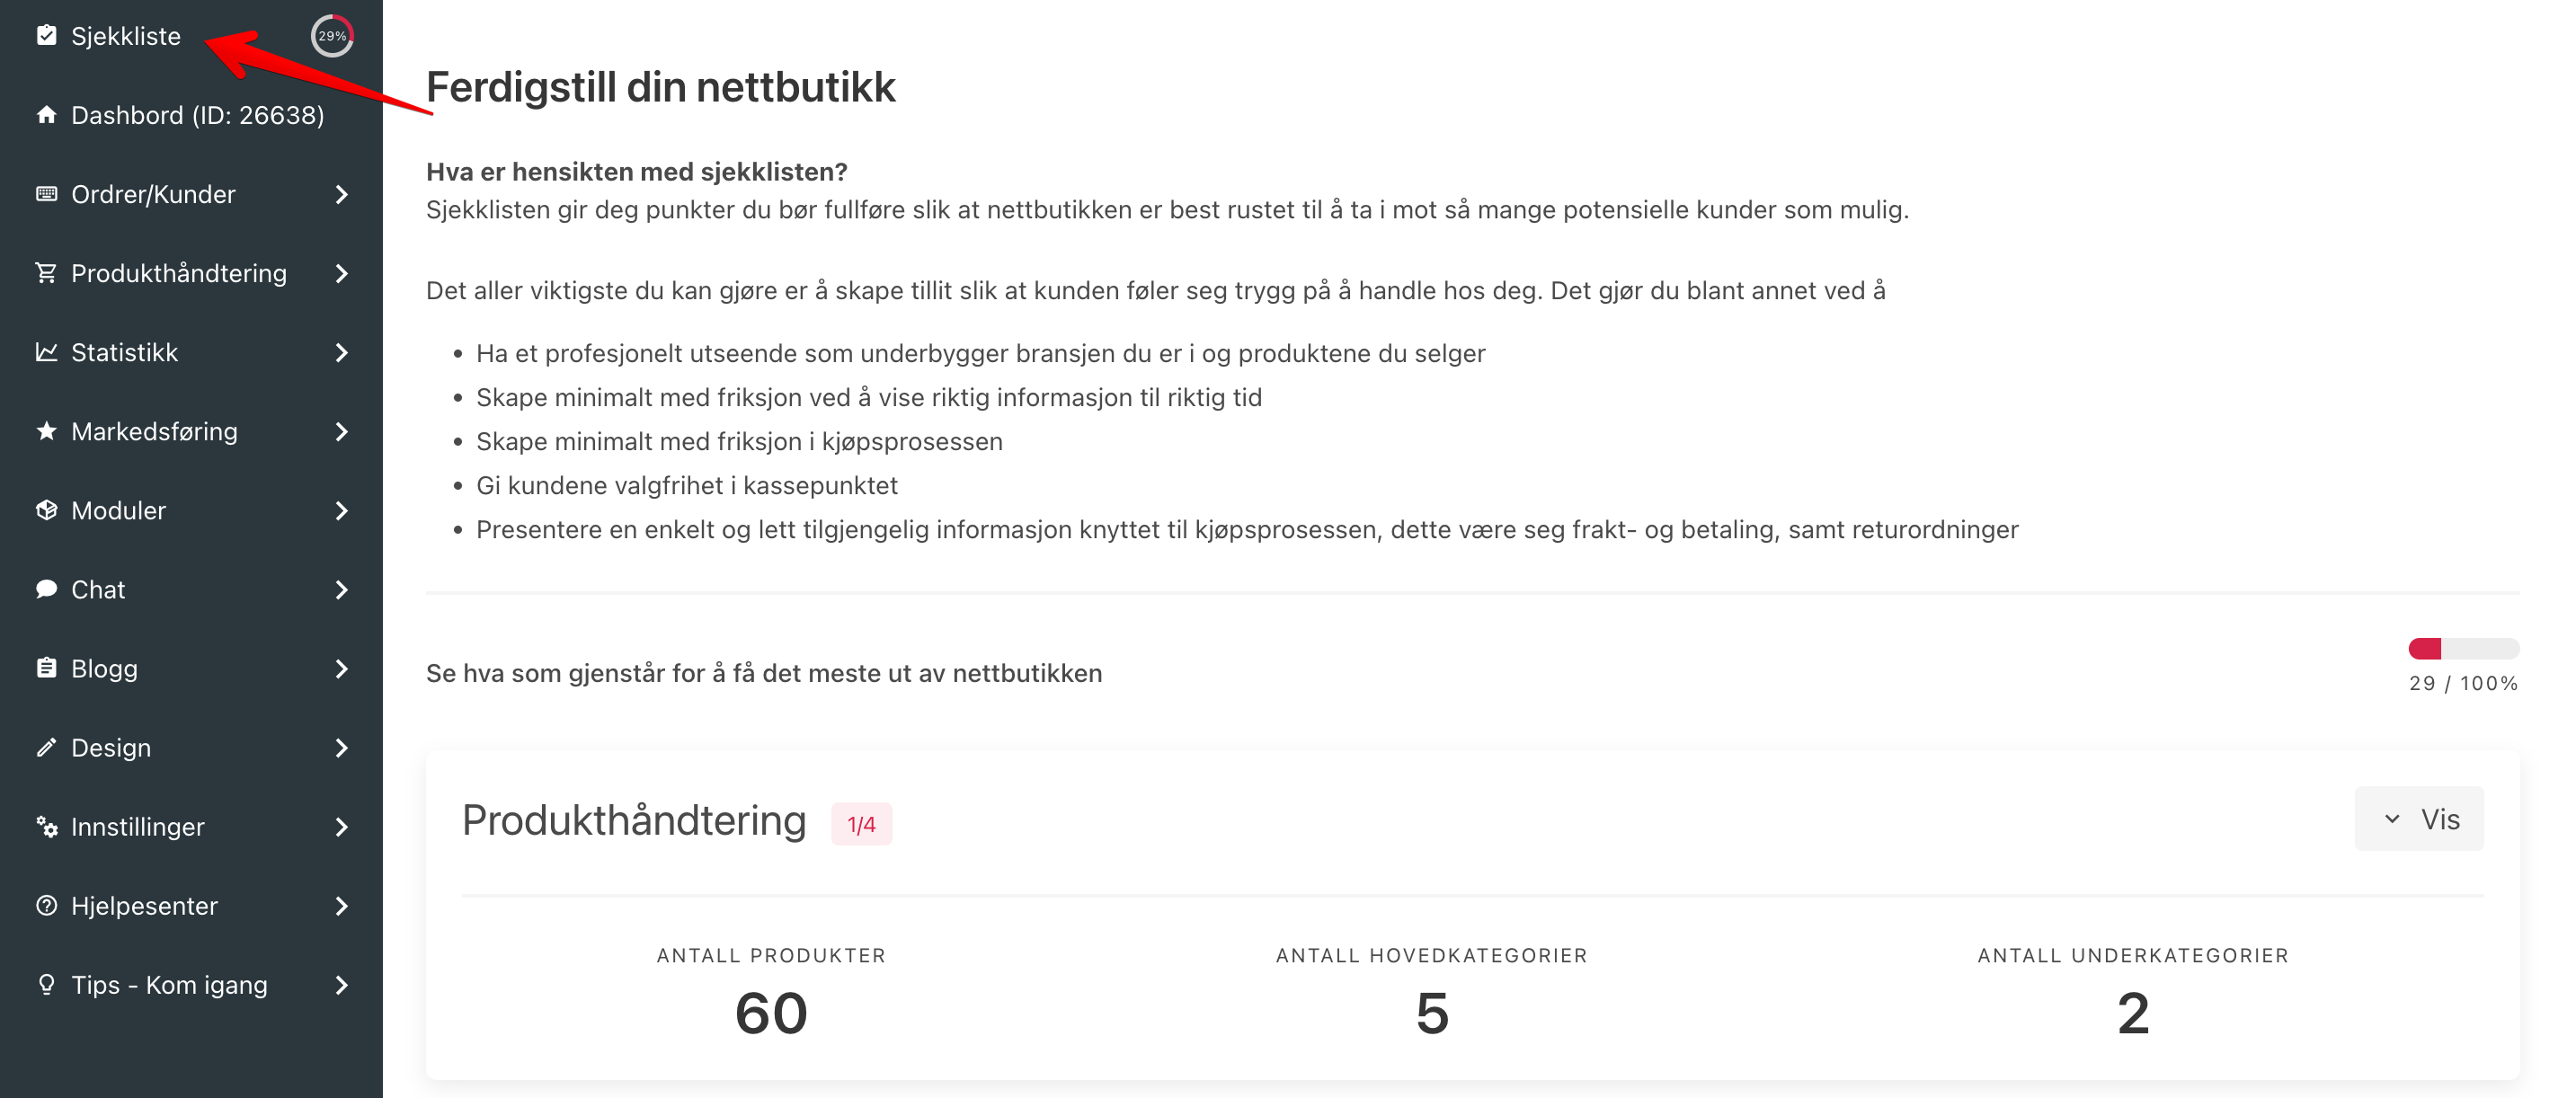Expand the Ordrer/Kunder menu chevron
This screenshot has height=1098, width=2576.
click(x=342, y=194)
